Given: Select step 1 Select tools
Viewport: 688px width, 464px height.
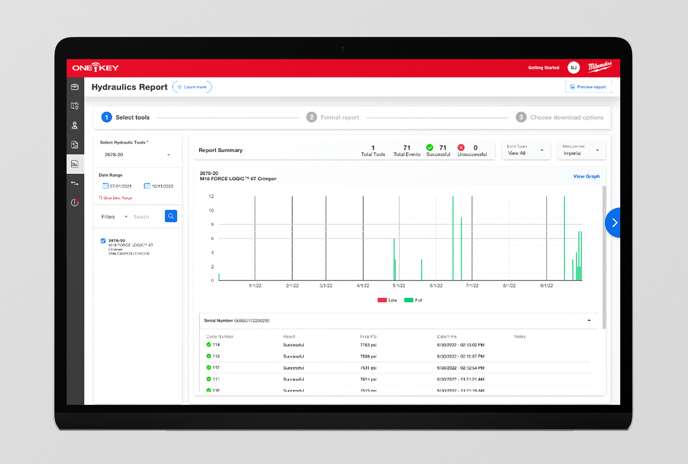Looking at the screenshot, I should (125, 117).
